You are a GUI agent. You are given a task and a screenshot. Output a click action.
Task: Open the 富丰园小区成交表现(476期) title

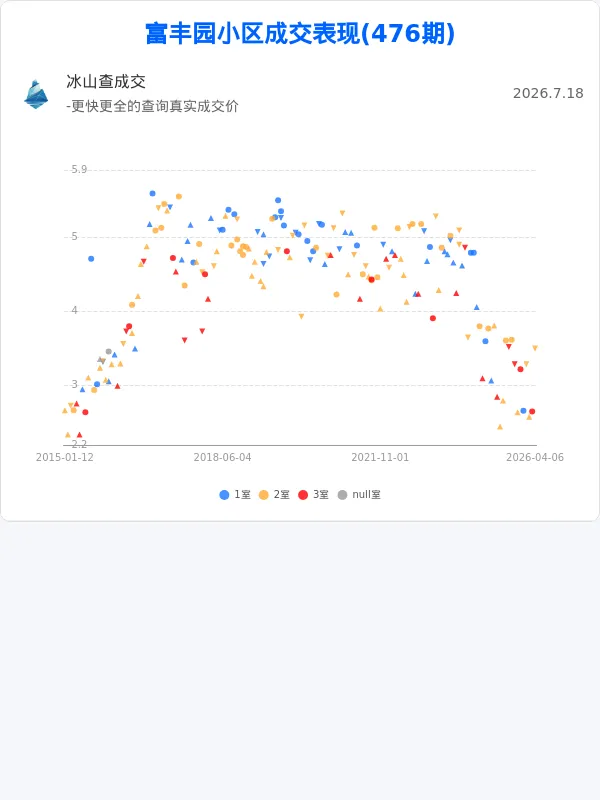click(300, 34)
